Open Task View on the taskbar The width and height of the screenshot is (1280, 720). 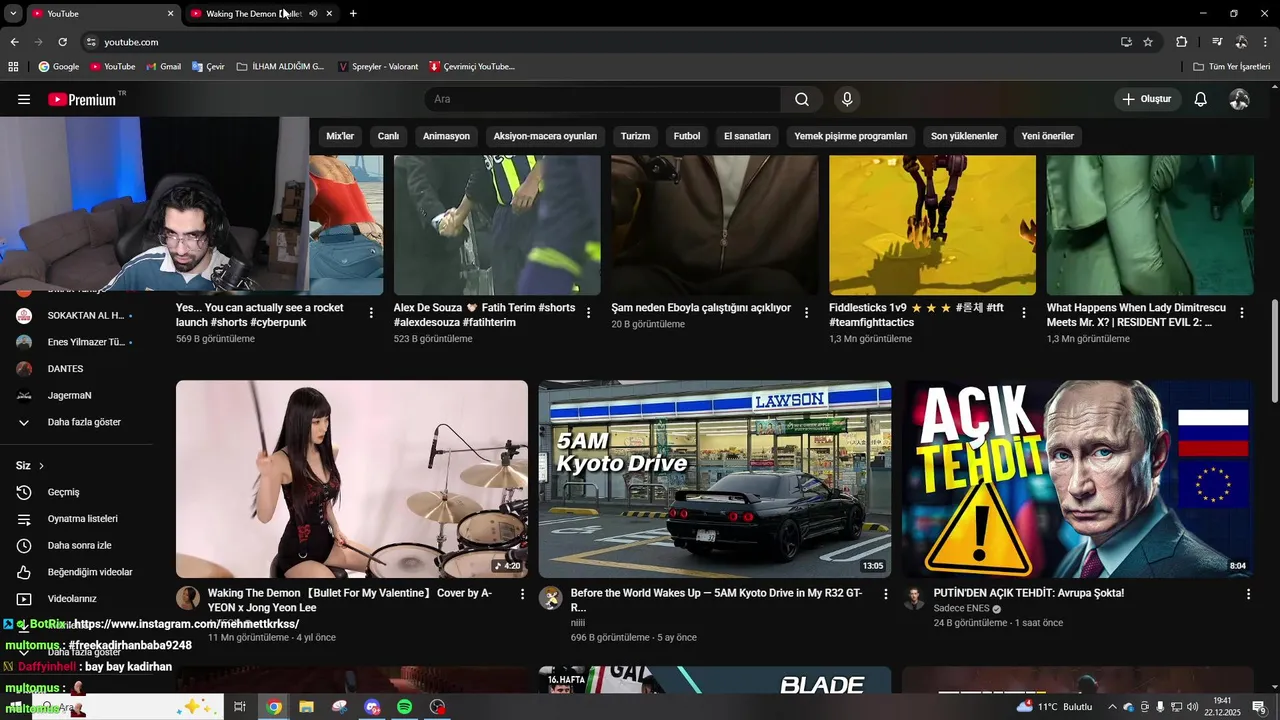(x=240, y=707)
